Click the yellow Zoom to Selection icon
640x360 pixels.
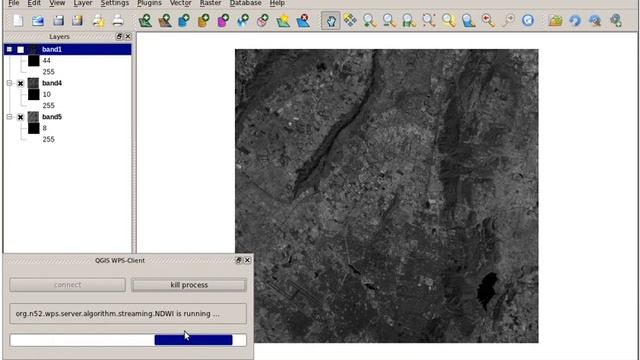(449, 20)
